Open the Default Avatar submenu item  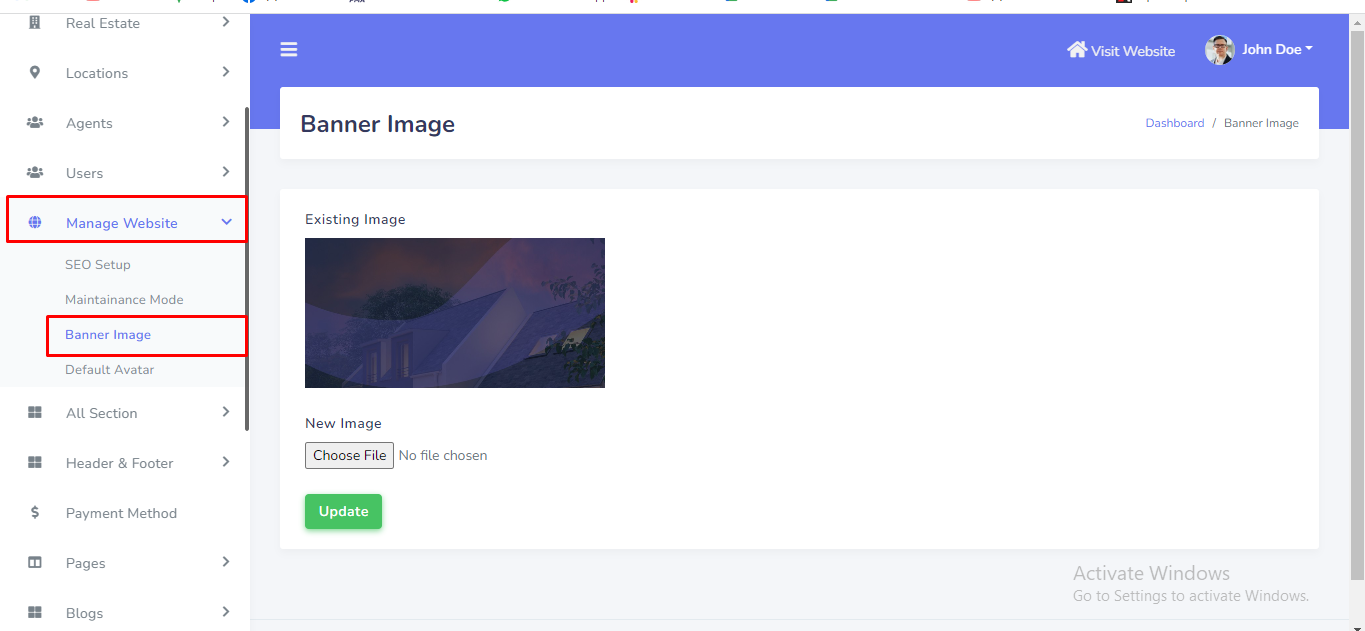click(x=110, y=370)
